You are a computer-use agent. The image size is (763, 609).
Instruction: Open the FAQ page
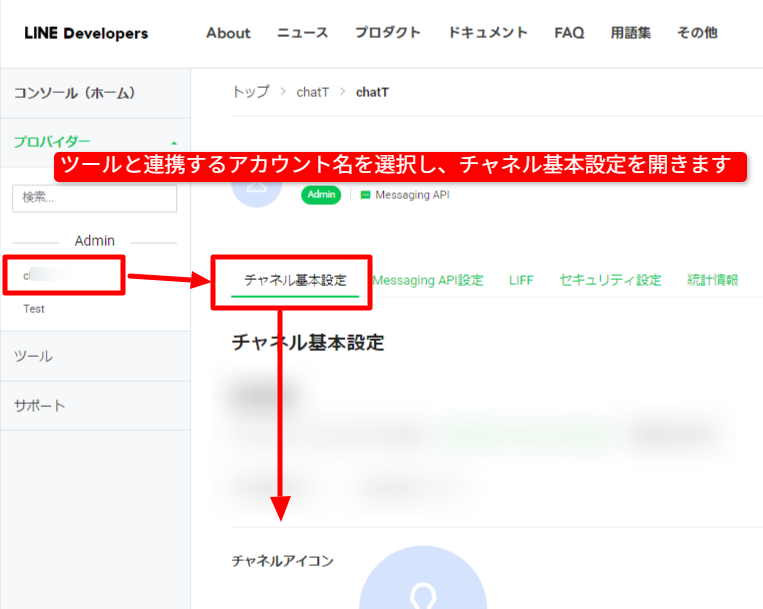click(x=569, y=33)
